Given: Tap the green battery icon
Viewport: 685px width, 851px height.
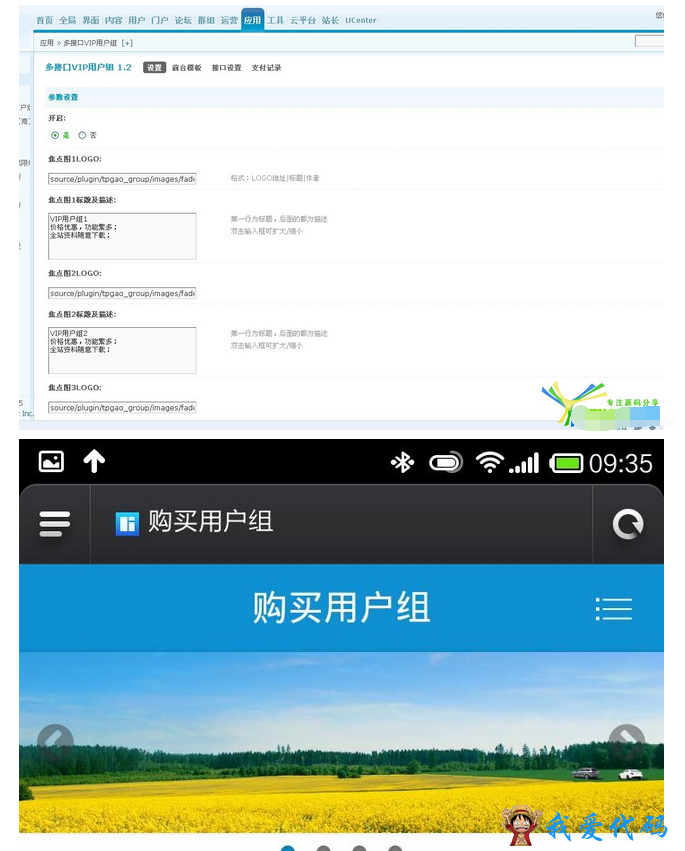Looking at the screenshot, I should 566,463.
